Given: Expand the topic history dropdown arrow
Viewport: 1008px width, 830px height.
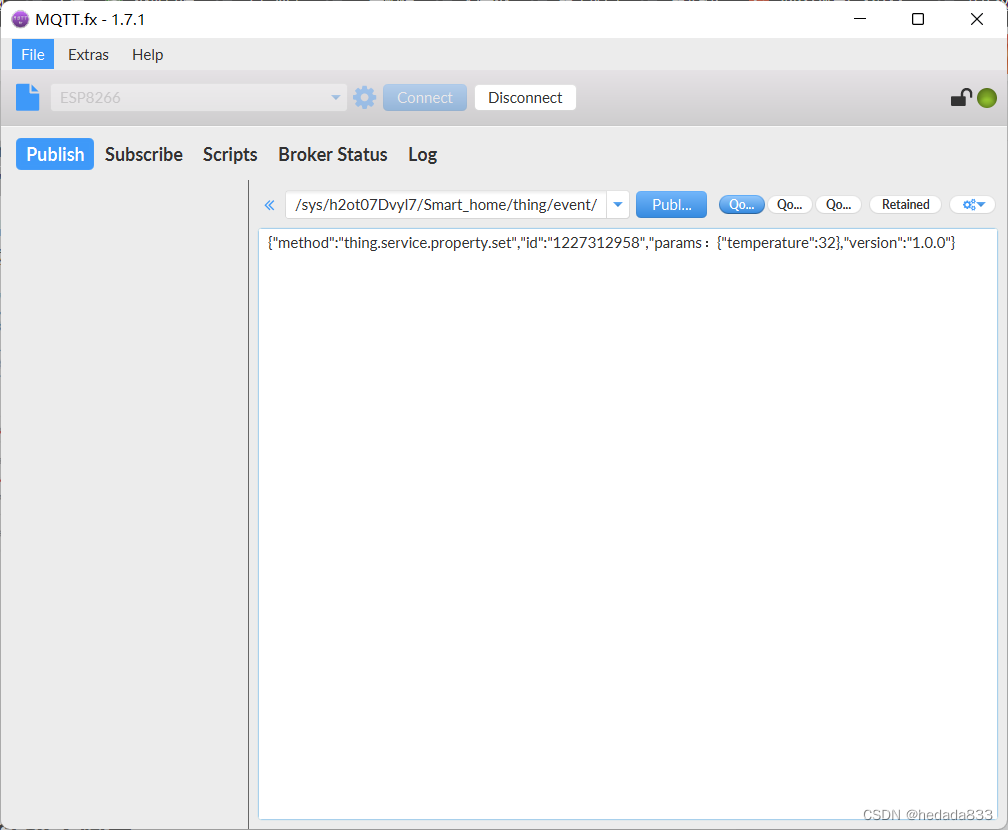Looking at the screenshot, I should click(x=618, y=205).
